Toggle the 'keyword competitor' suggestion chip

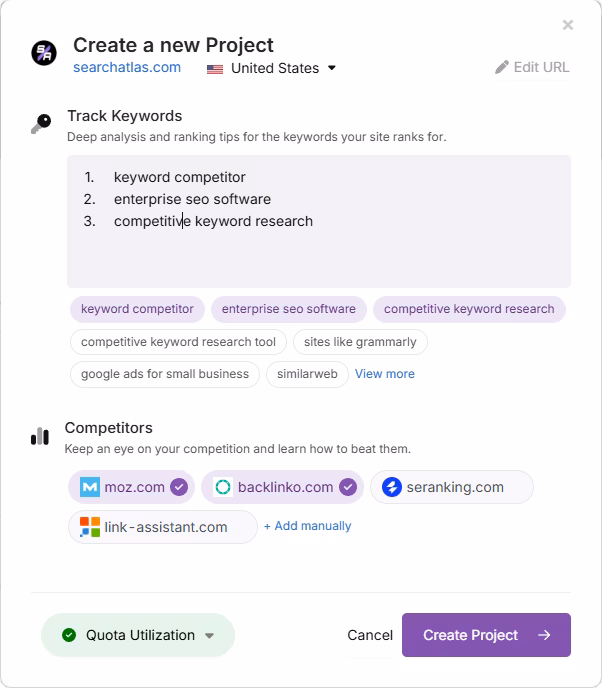pos(137,310)
